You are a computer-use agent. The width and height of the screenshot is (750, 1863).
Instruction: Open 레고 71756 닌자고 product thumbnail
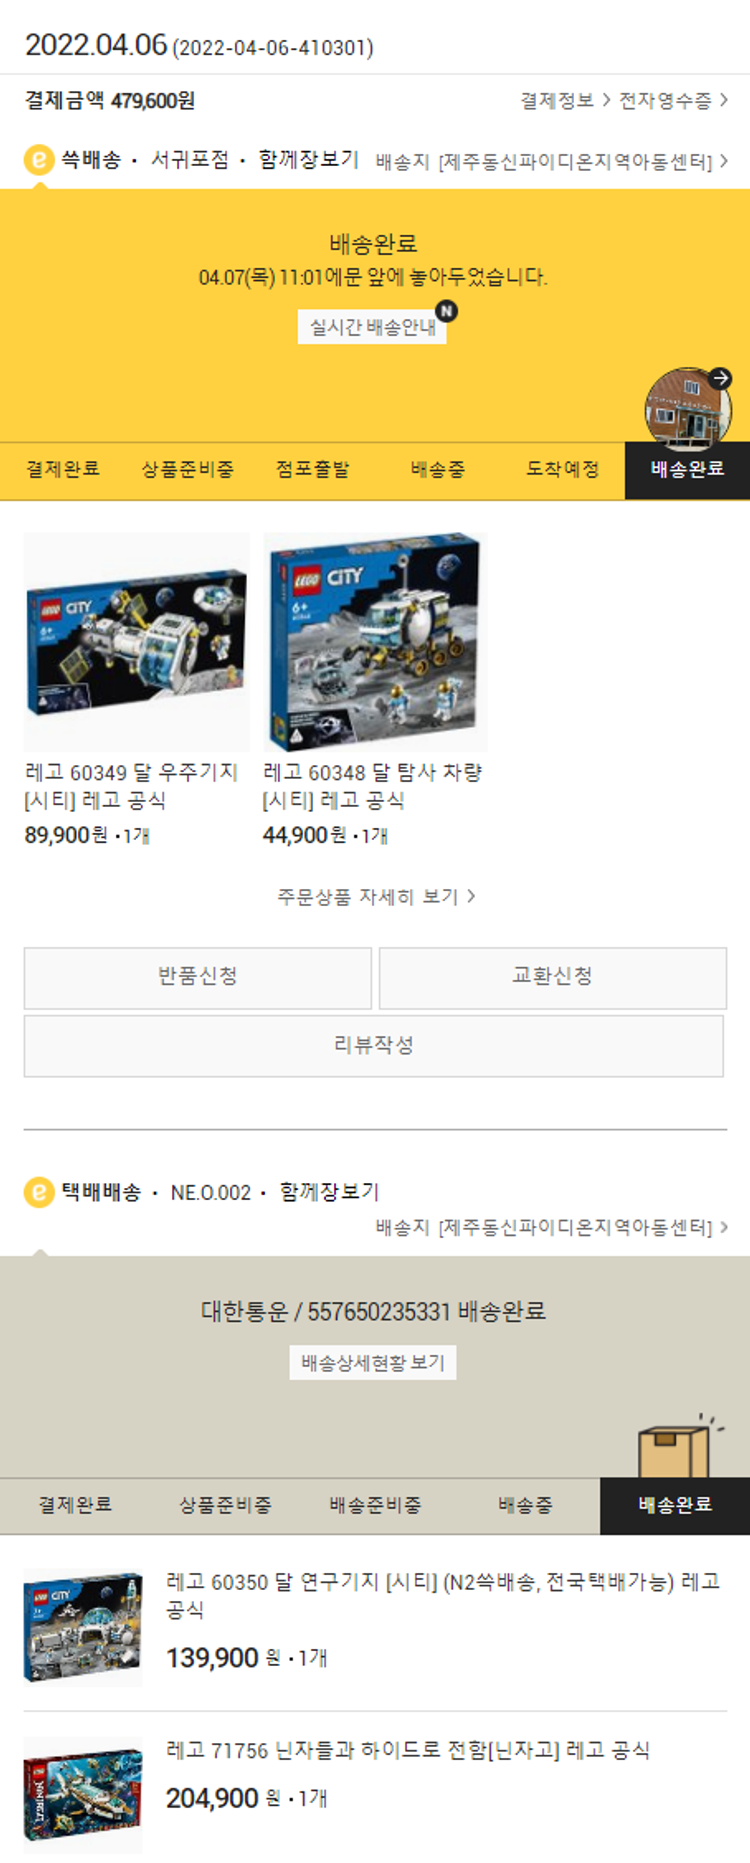(x=83, y=1795)
